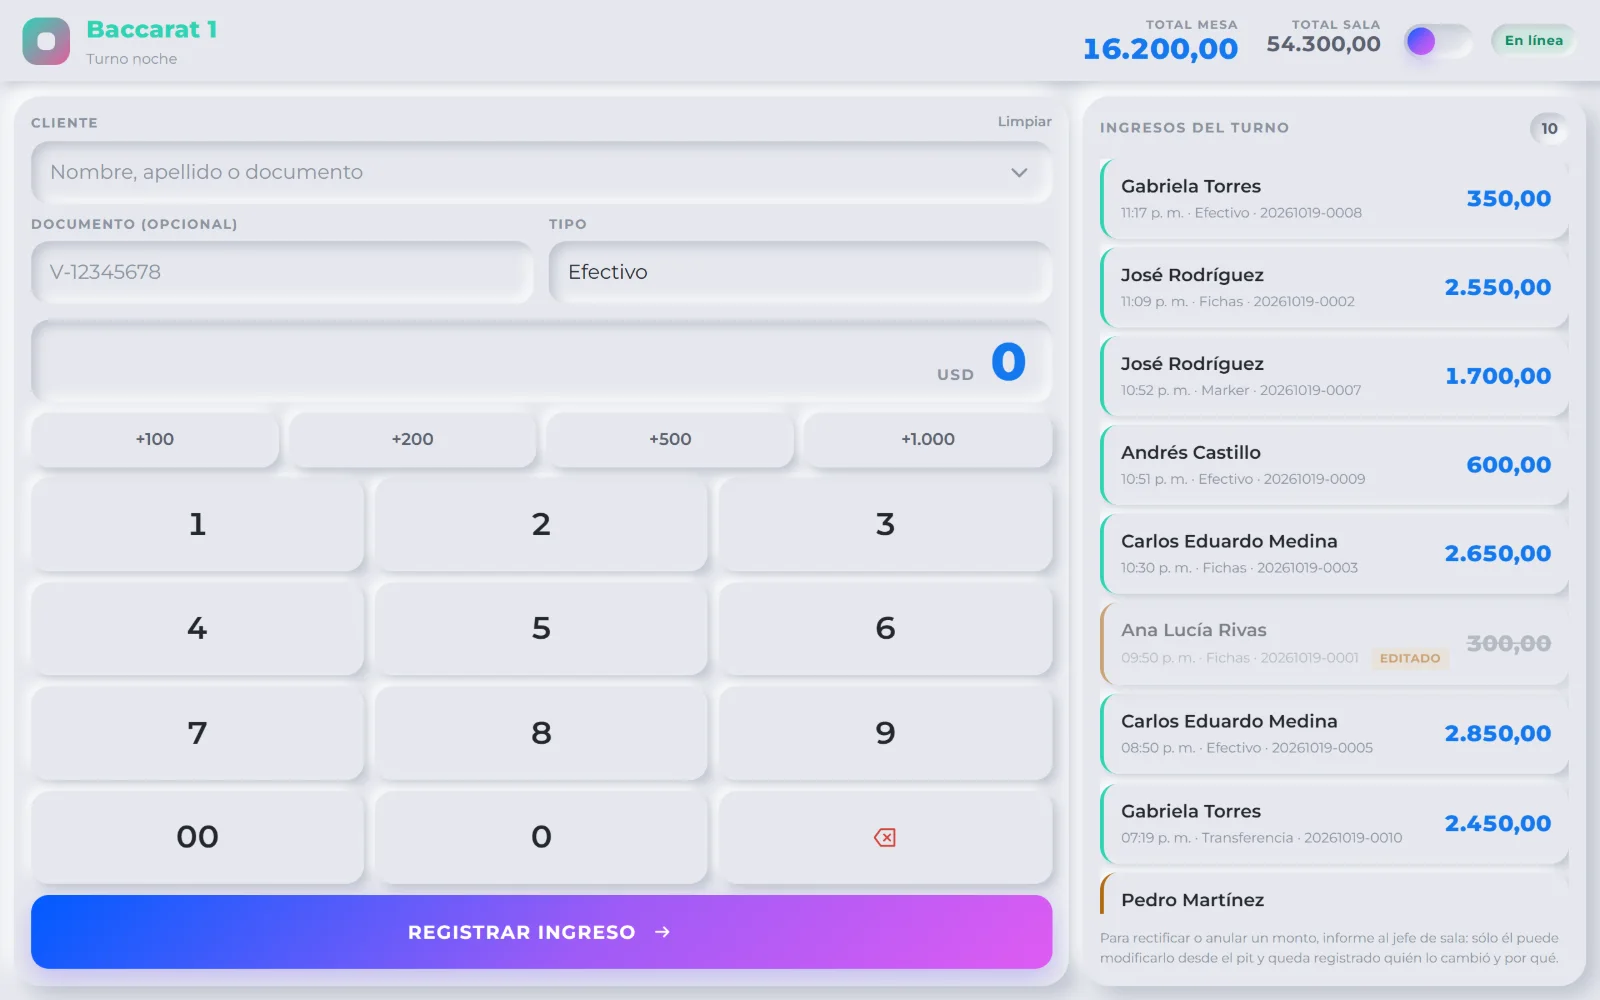Select Gabriela Torres 2.450,00 Transferencia entry

[x=1334, y=824]
